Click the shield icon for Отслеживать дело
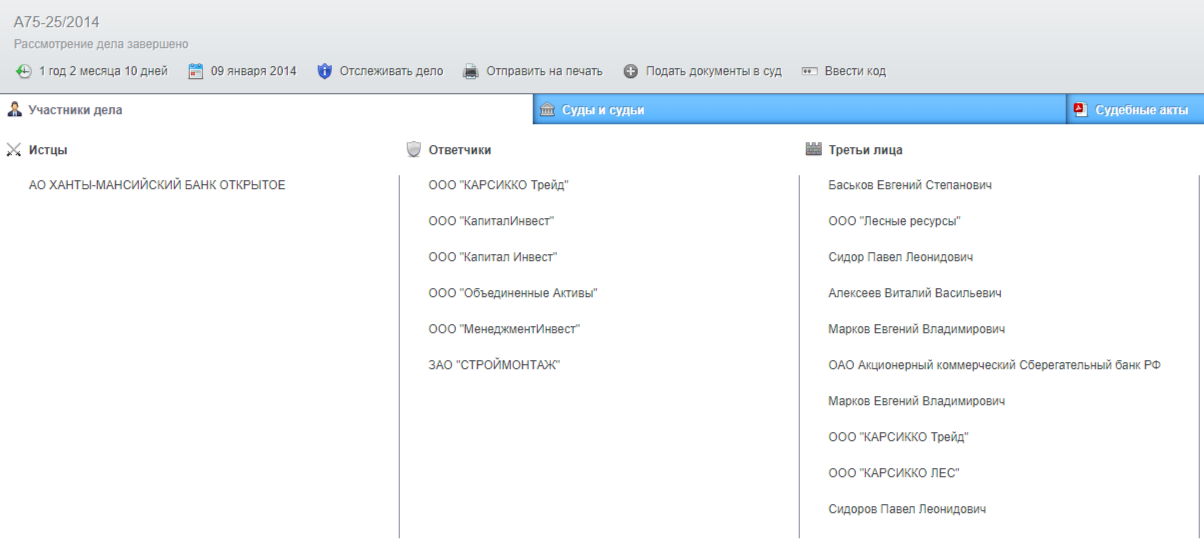This screenshot has width=1204, height=548. coord(324,71)
